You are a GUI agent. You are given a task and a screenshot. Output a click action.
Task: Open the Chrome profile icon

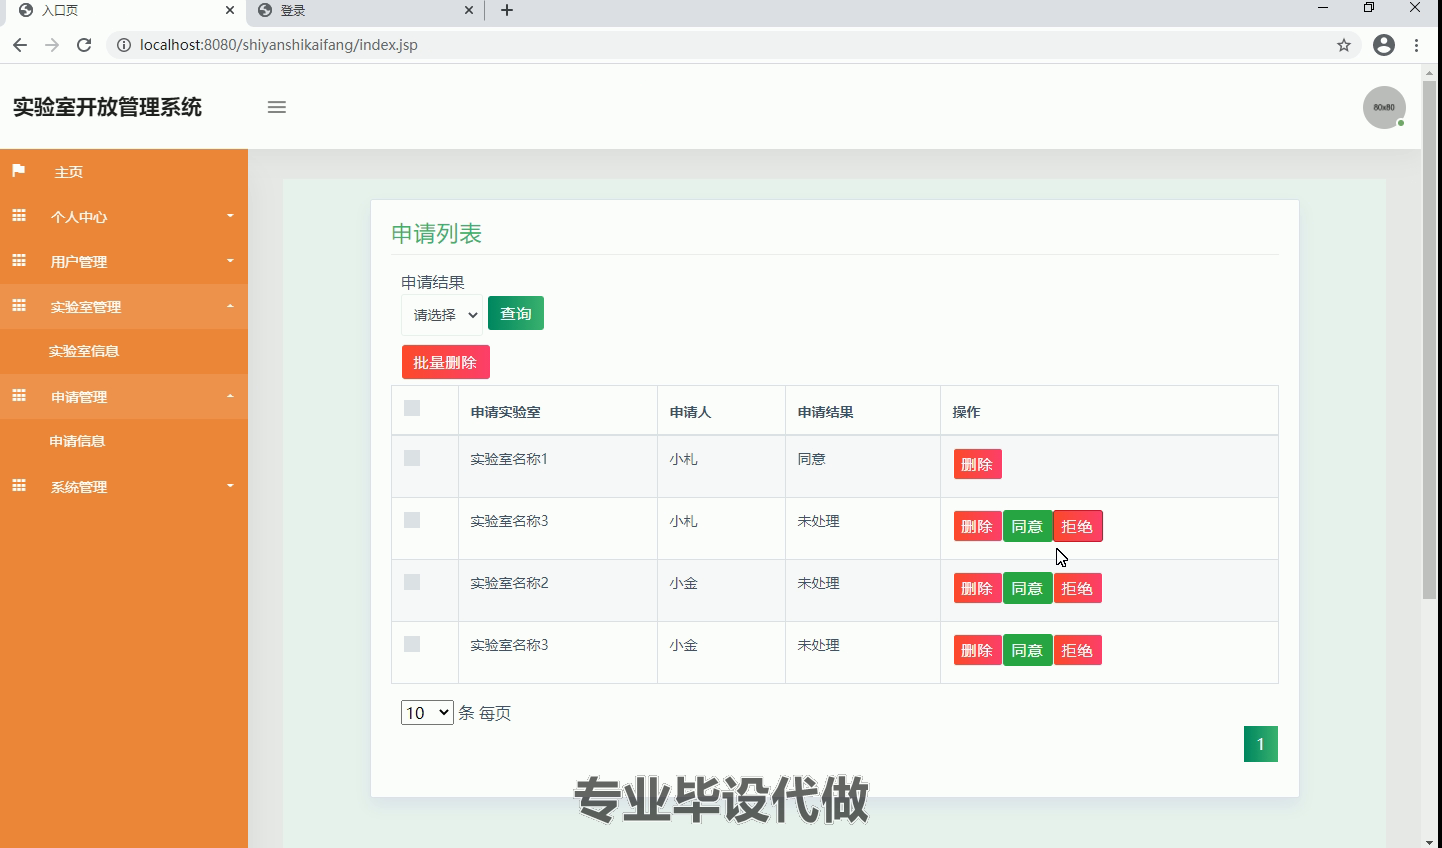[x=1384, y=45]
